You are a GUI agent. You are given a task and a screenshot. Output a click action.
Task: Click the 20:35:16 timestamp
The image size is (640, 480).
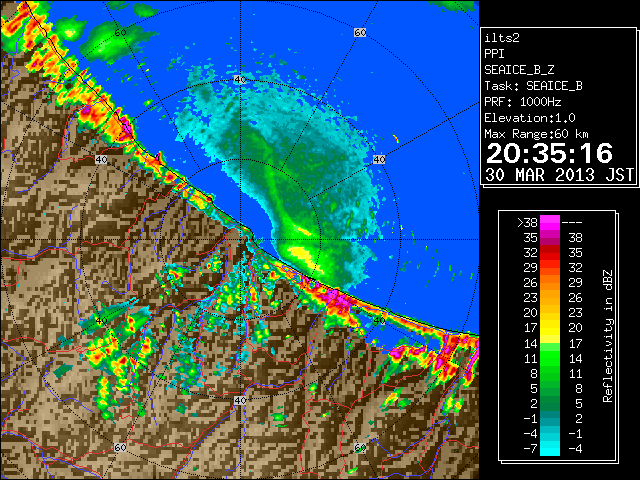549,153
